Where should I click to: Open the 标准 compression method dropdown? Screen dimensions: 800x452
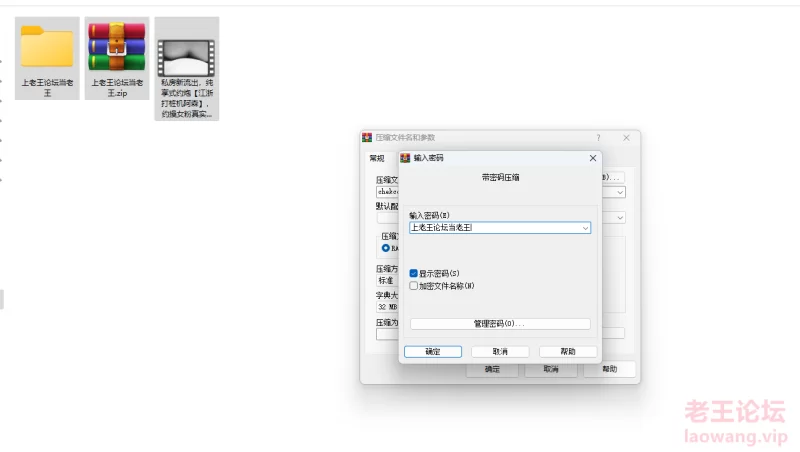387,281
